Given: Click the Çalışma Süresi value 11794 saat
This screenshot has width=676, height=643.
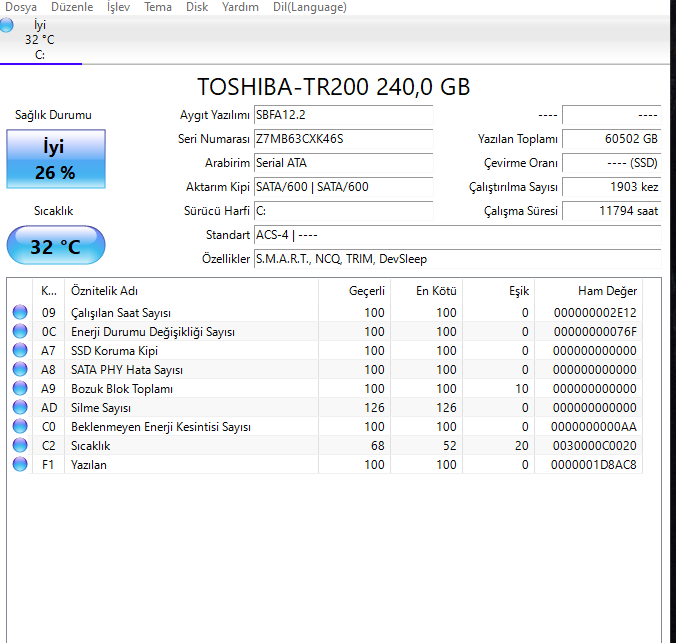Looking at the screenshot, I should click(612, 211).
